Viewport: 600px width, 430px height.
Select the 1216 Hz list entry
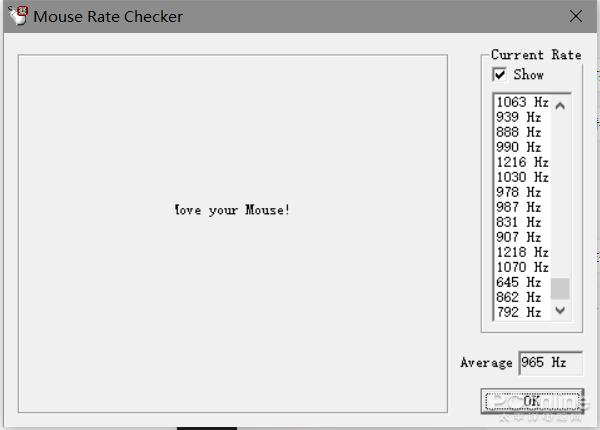523,162
